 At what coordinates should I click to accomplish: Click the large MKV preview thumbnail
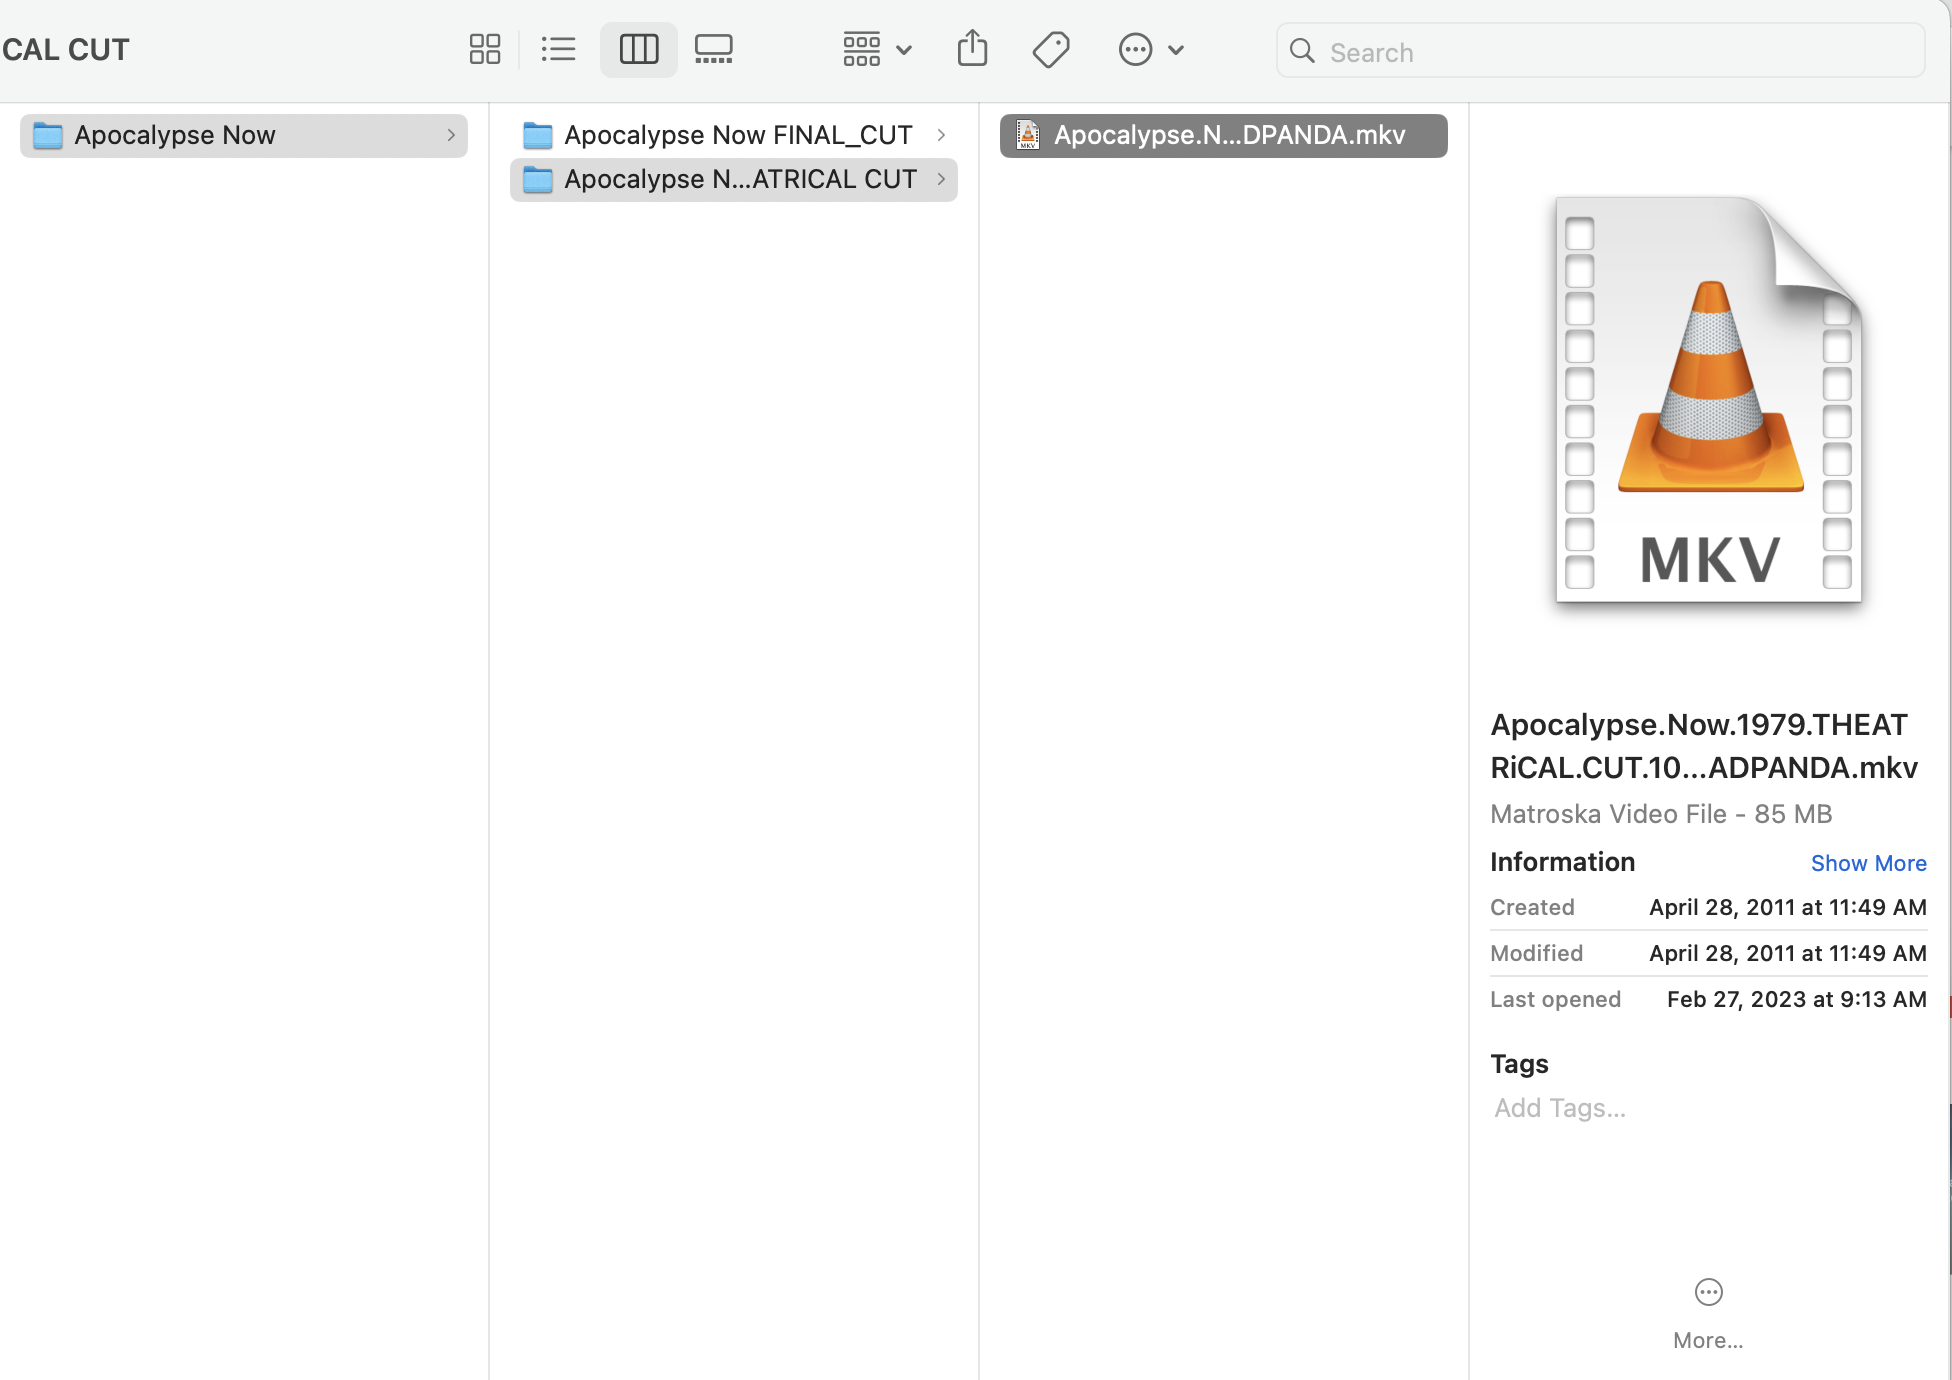coord(1708,400)
